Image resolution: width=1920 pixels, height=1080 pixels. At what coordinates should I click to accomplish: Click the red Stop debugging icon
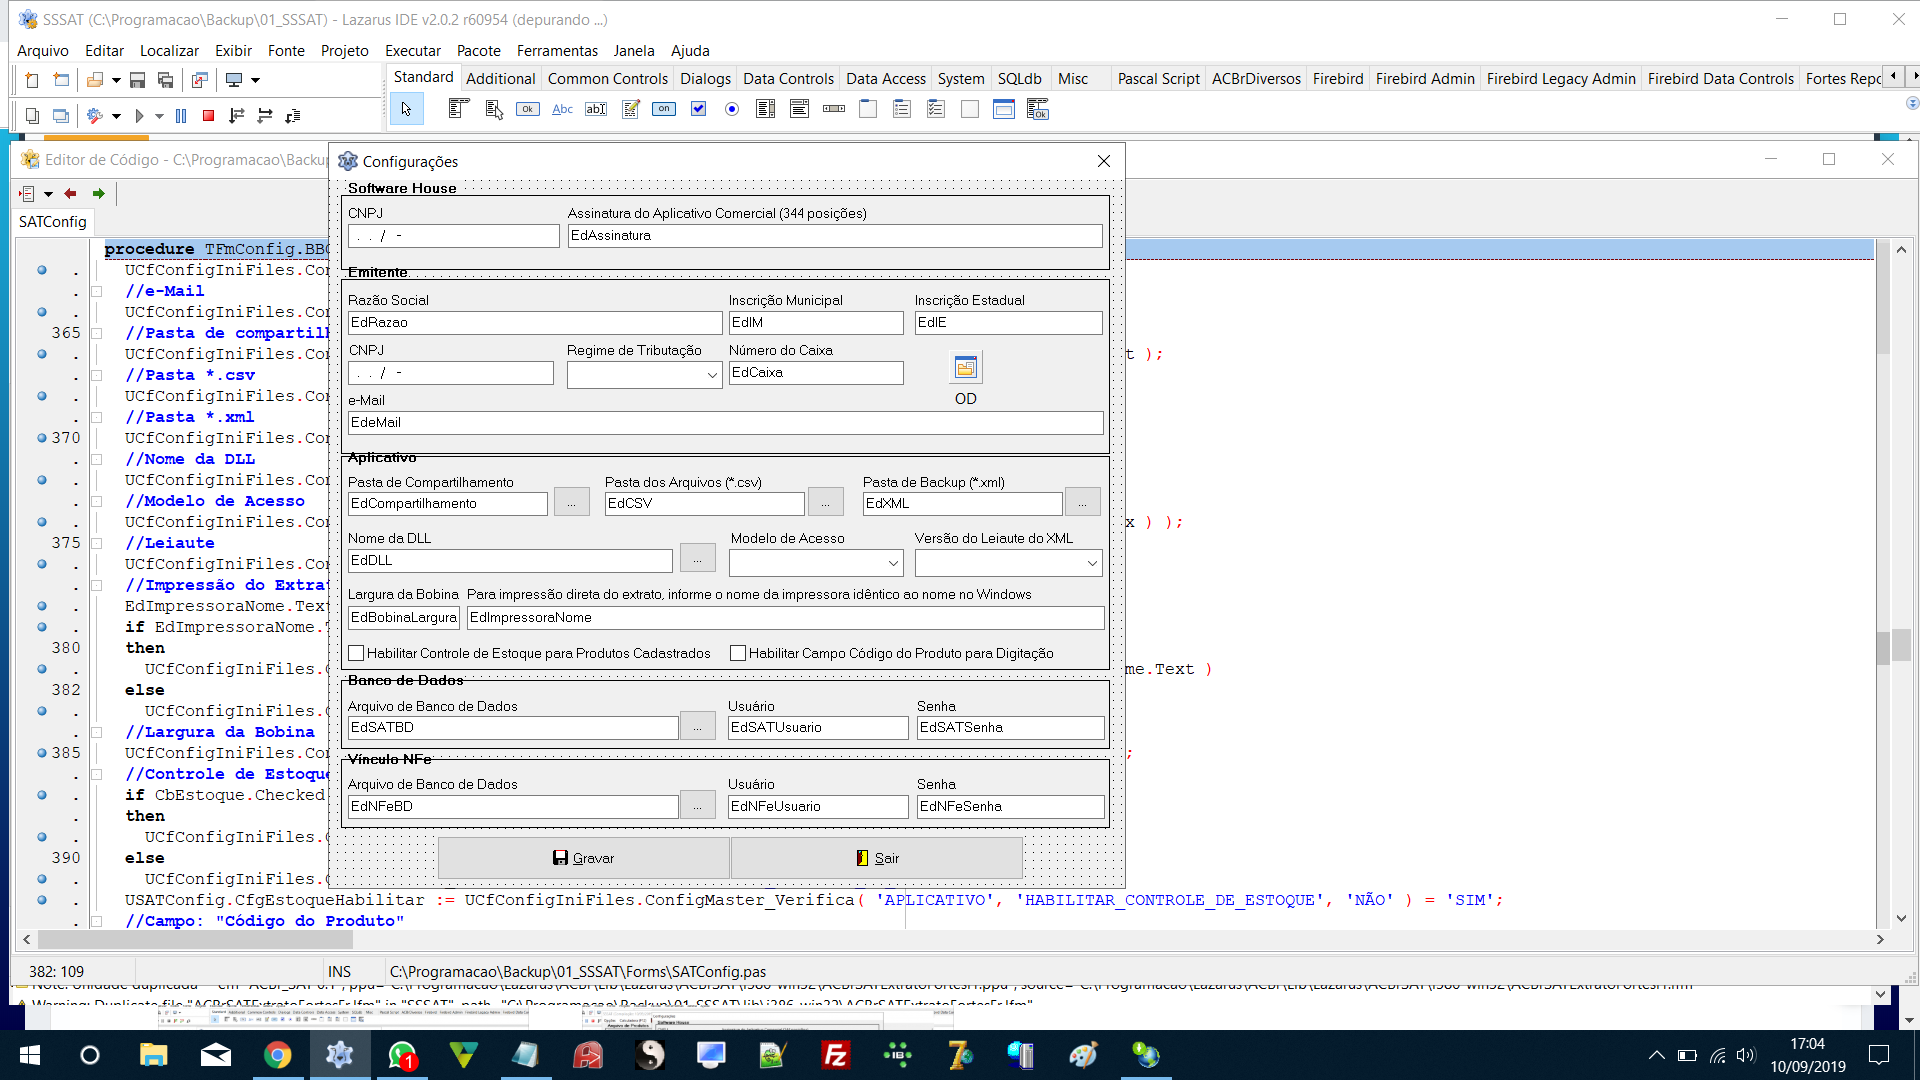[x=208, y=116]
